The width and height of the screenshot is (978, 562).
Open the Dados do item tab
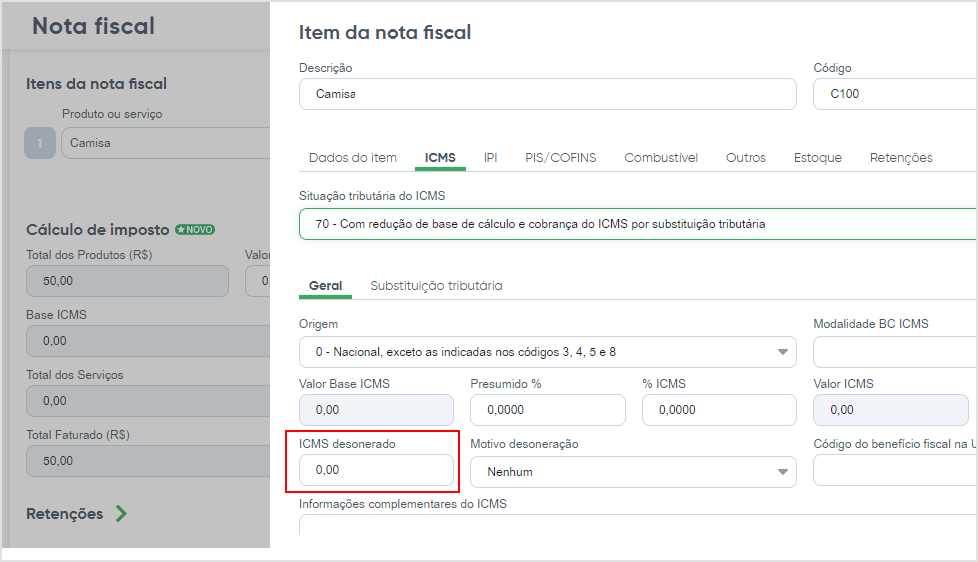(x=352, y=158)
